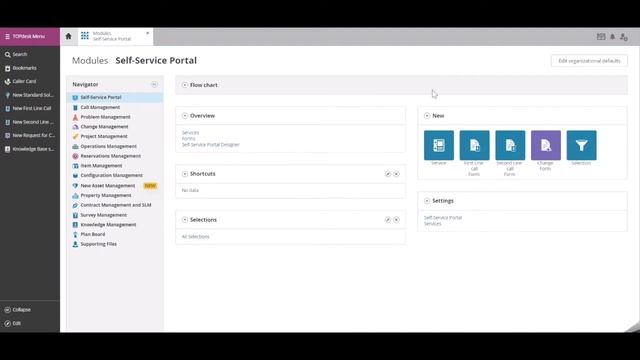
Task: Create a new First Line Call Form tile
Action: pyautogui.click(x=474, y=145)
